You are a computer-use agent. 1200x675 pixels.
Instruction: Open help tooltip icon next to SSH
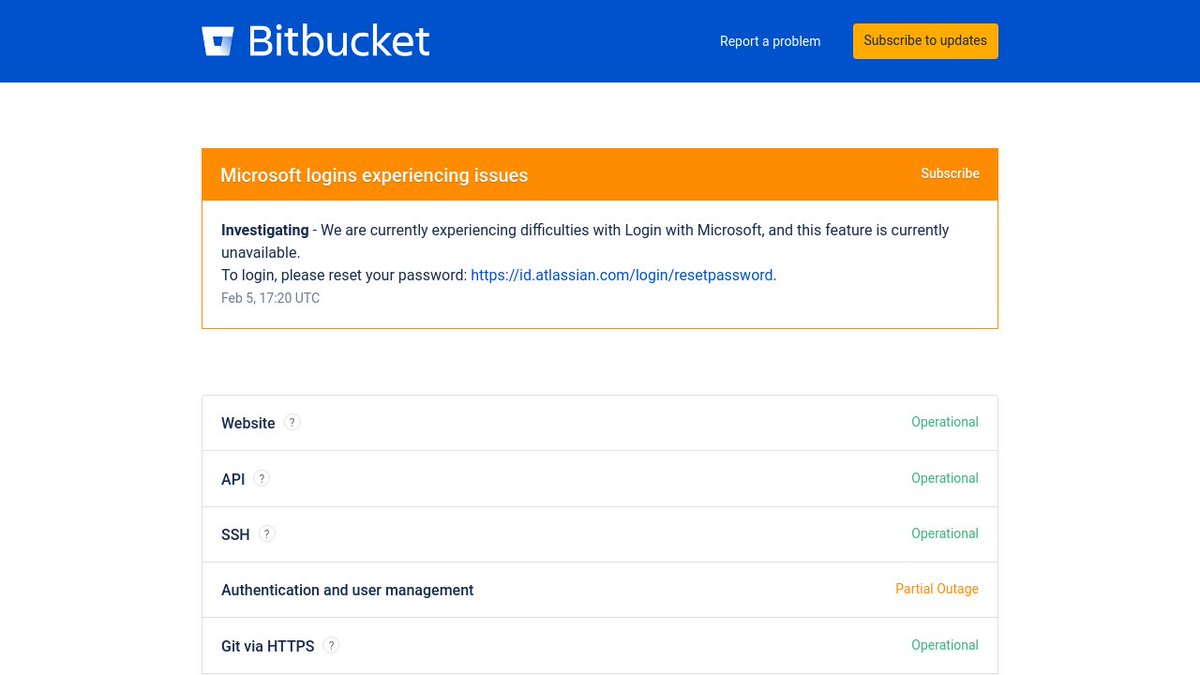(266, 534)
